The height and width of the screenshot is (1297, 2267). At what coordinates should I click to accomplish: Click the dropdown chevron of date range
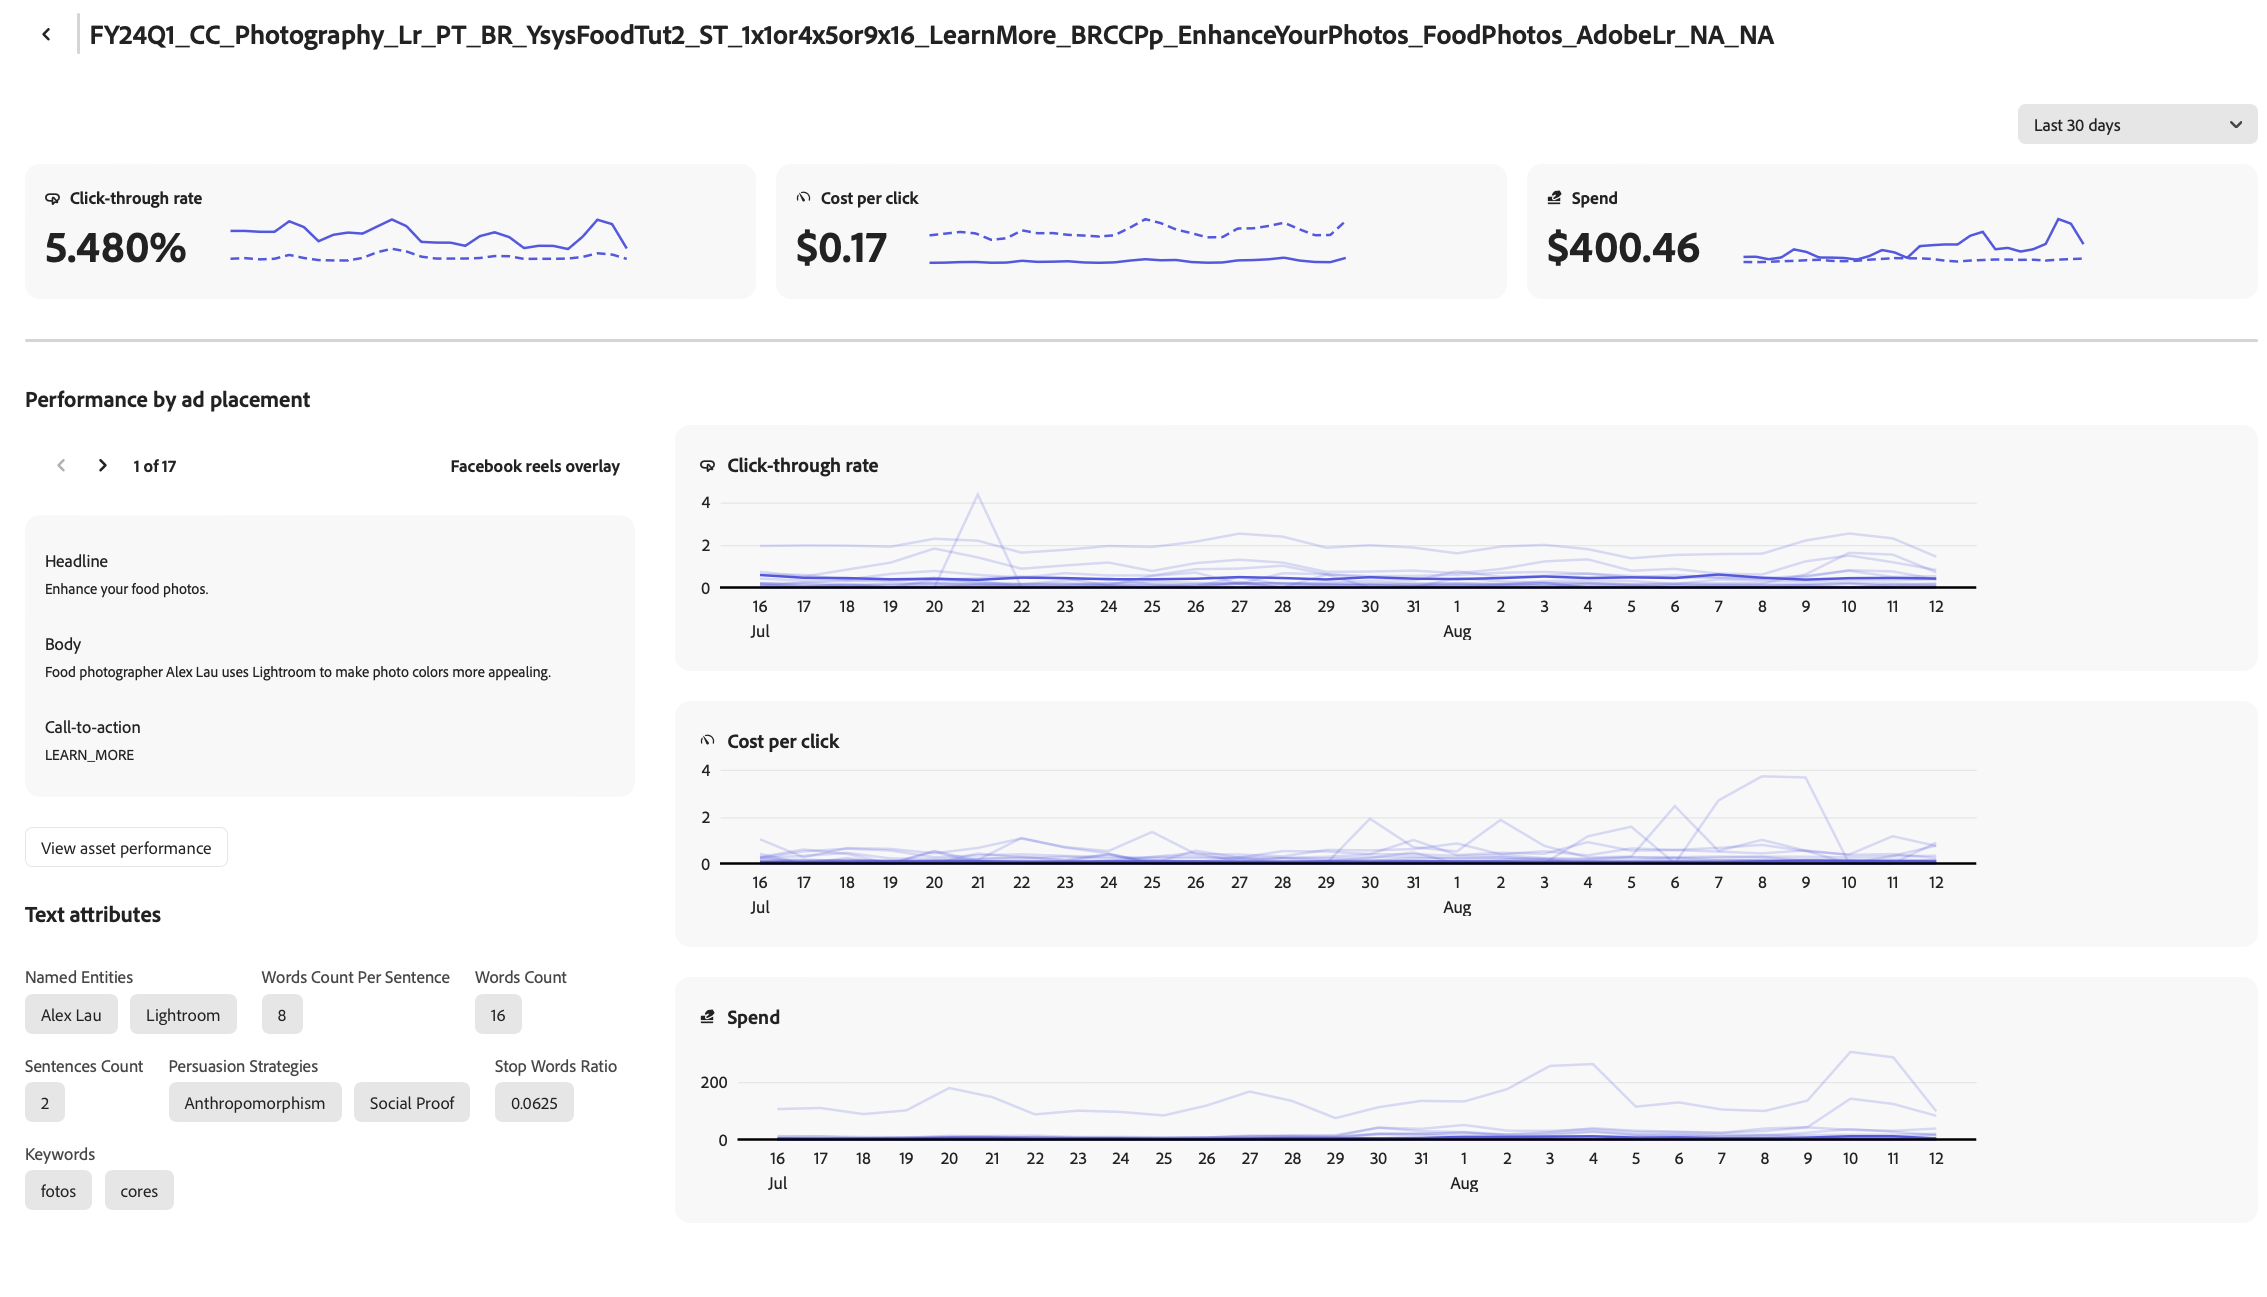point(2235,125)
